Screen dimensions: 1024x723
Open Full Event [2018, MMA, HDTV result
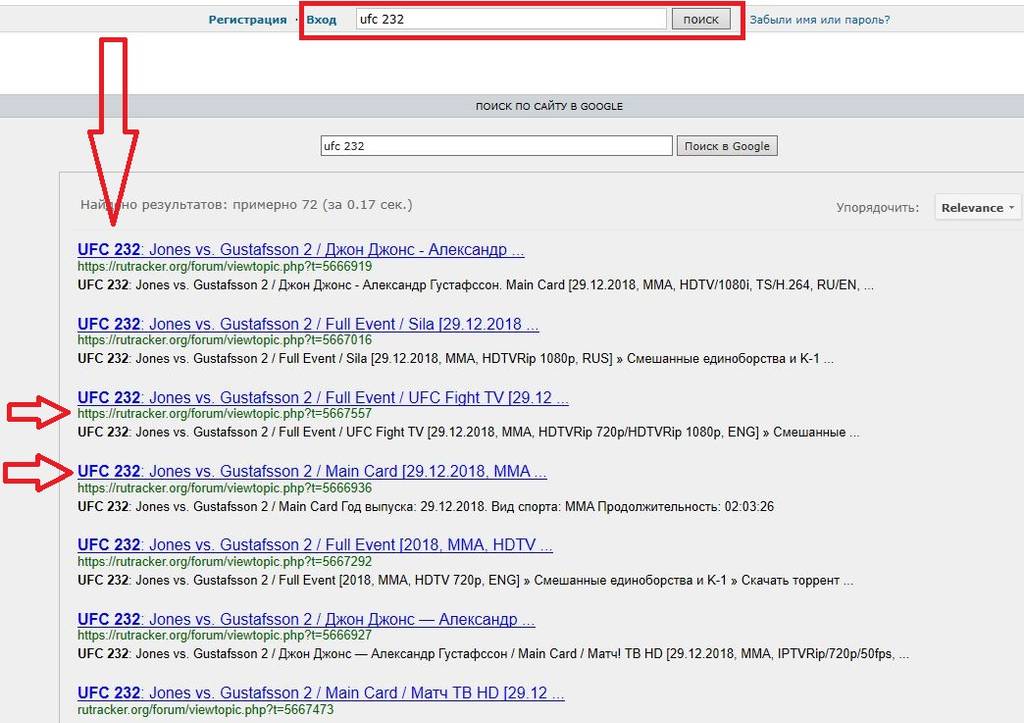tap(315, 545)
